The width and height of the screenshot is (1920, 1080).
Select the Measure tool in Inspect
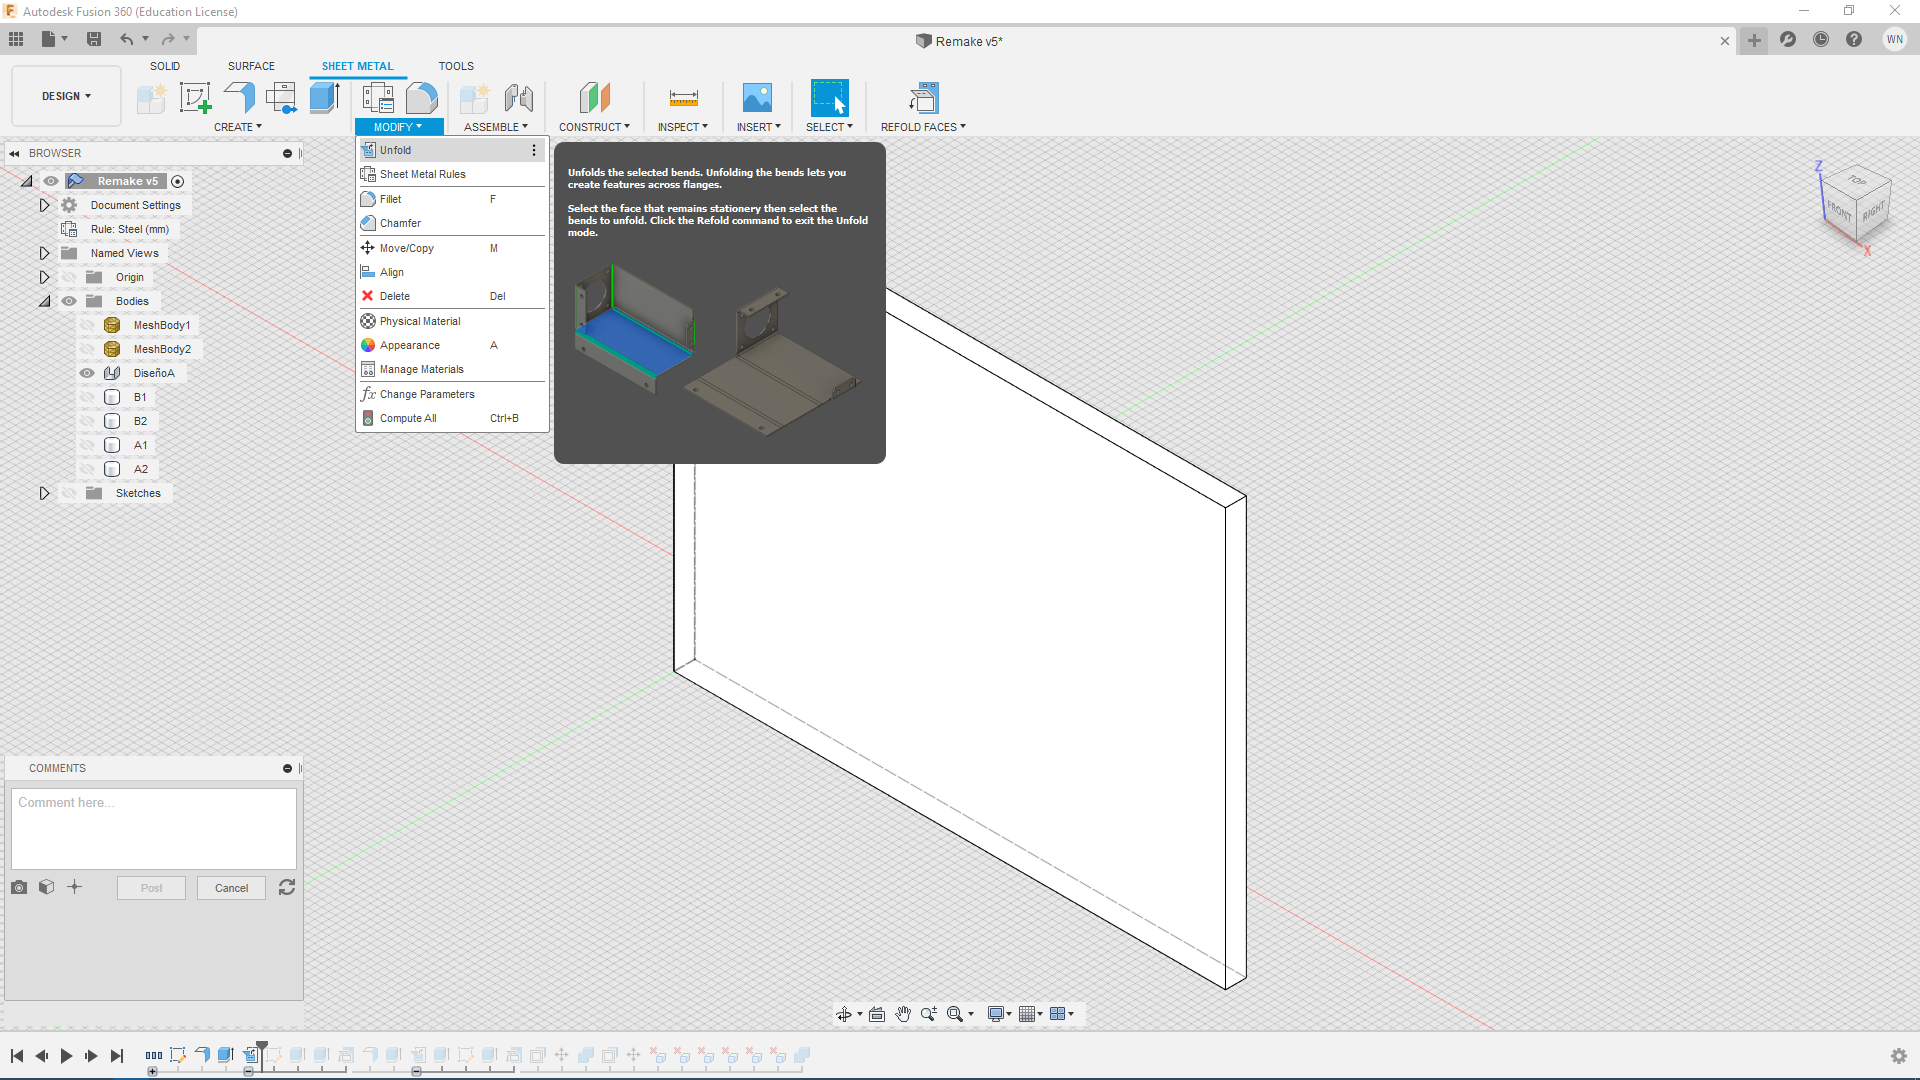[x=683, y=97]
